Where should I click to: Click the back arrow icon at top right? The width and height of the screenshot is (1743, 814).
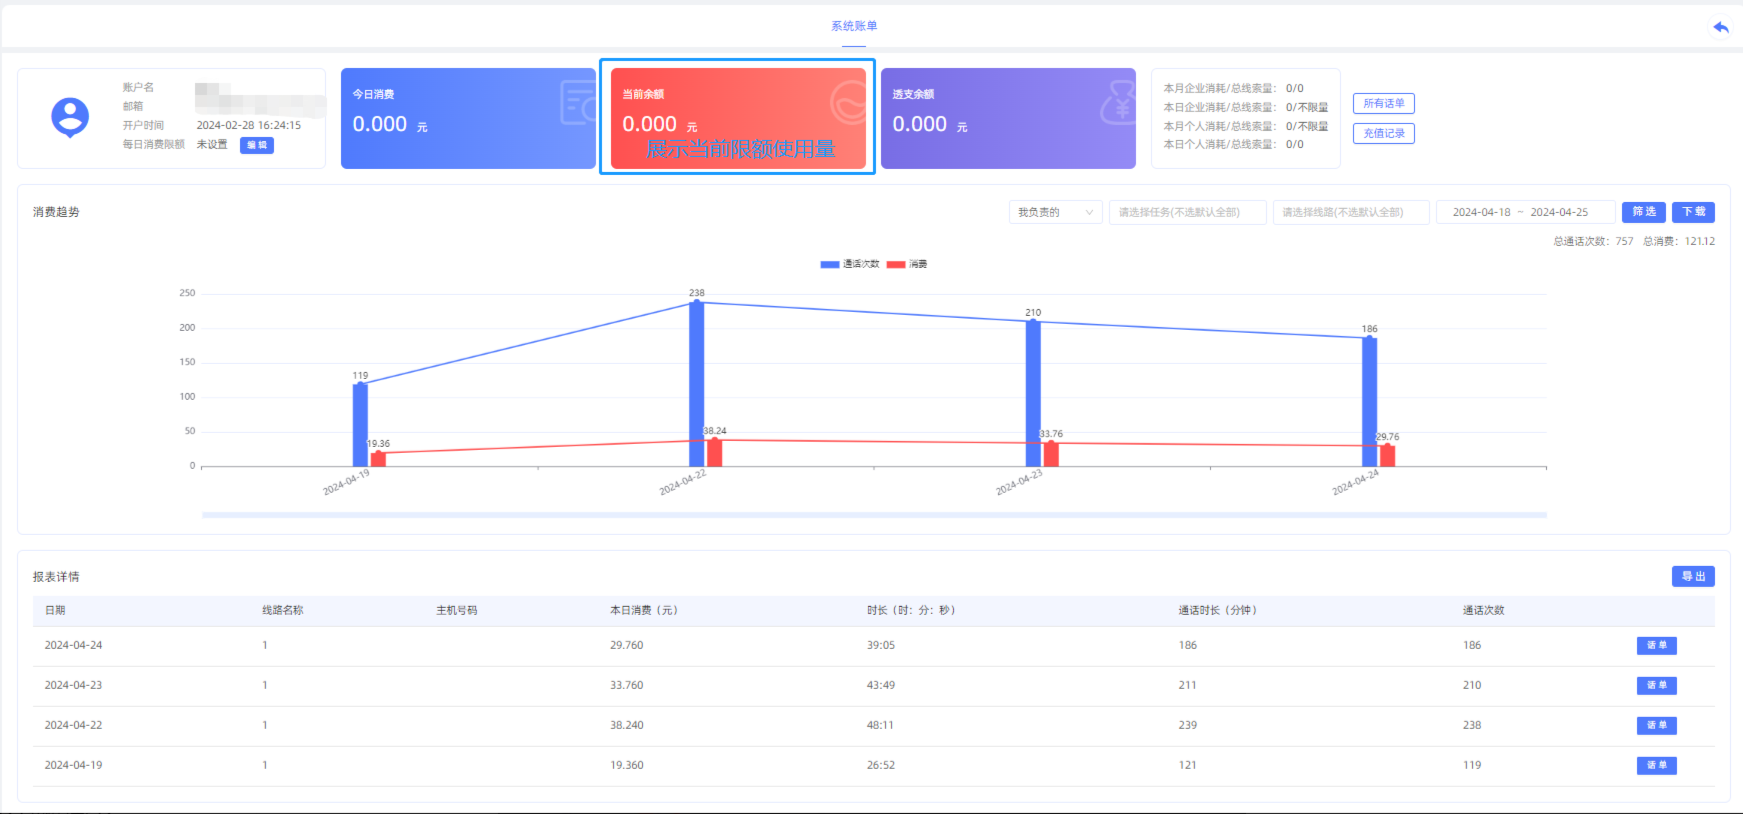pyautogui.click(x=1720, y=27)
